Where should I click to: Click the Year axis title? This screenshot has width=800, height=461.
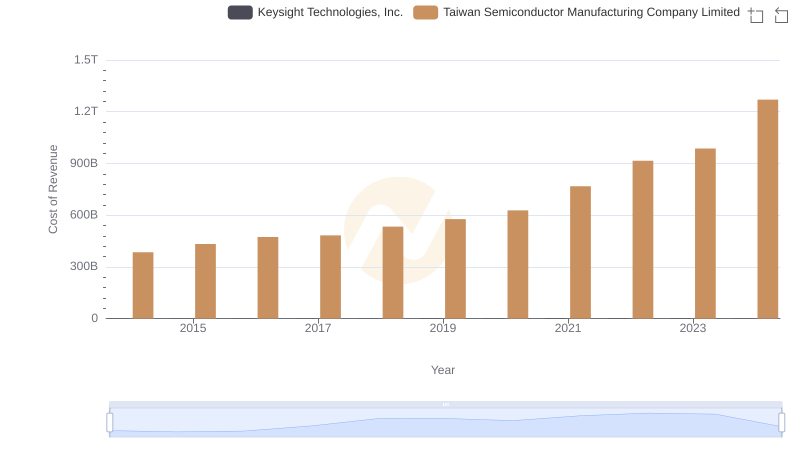(x=443, y=370)
